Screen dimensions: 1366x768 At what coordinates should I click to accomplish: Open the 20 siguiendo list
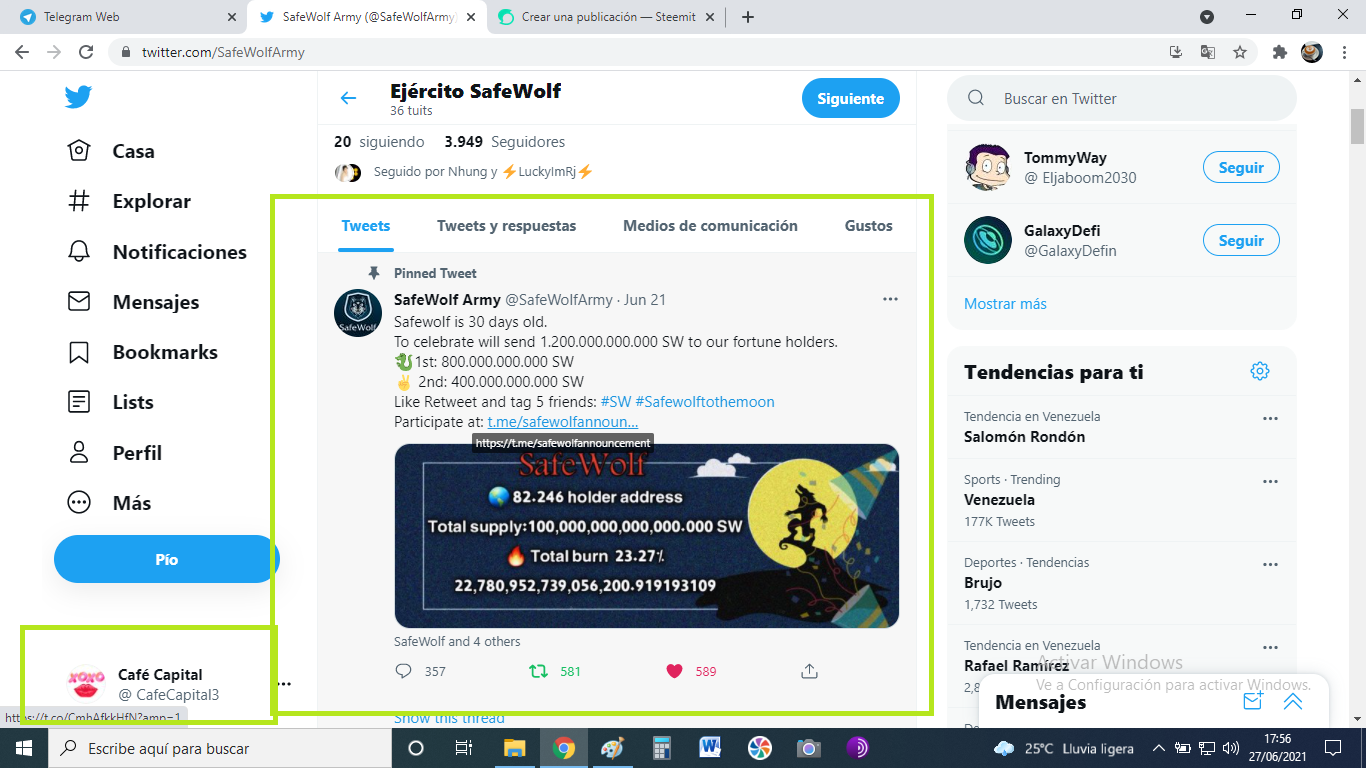click(379, 142)
